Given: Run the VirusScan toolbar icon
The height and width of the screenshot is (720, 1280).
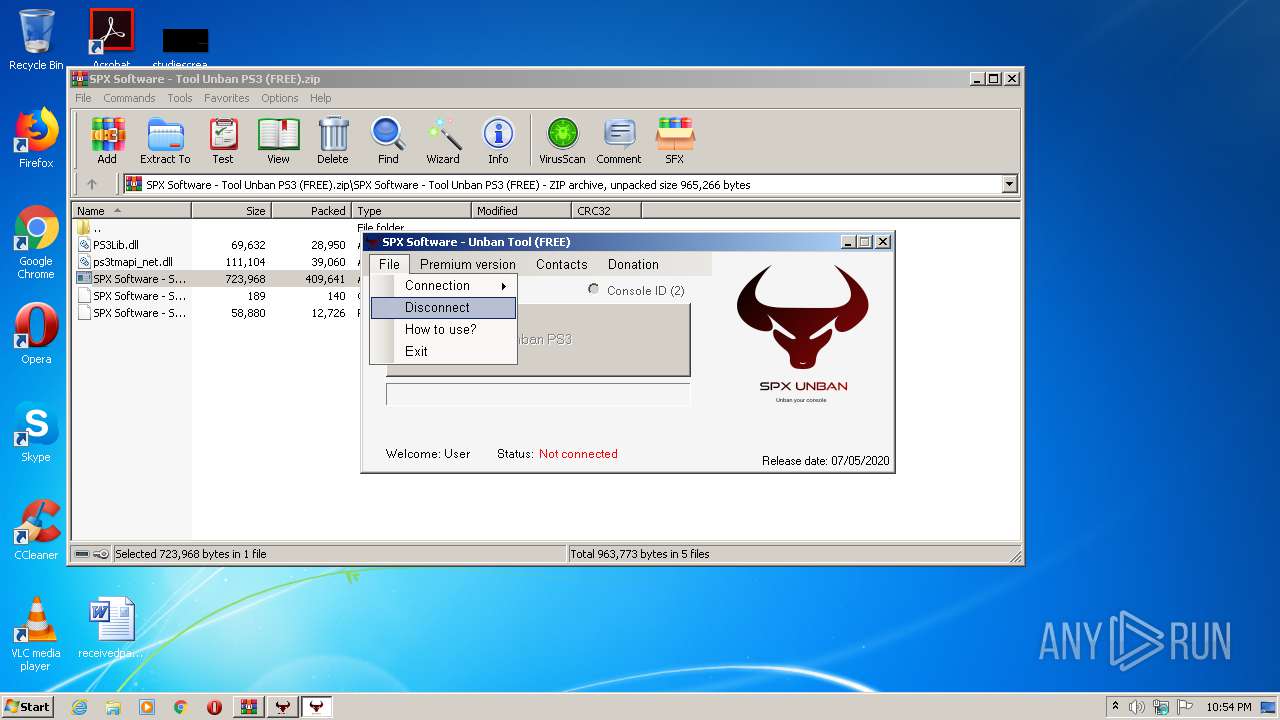Looking at the screenshot, I should click(x=562, y=140).
